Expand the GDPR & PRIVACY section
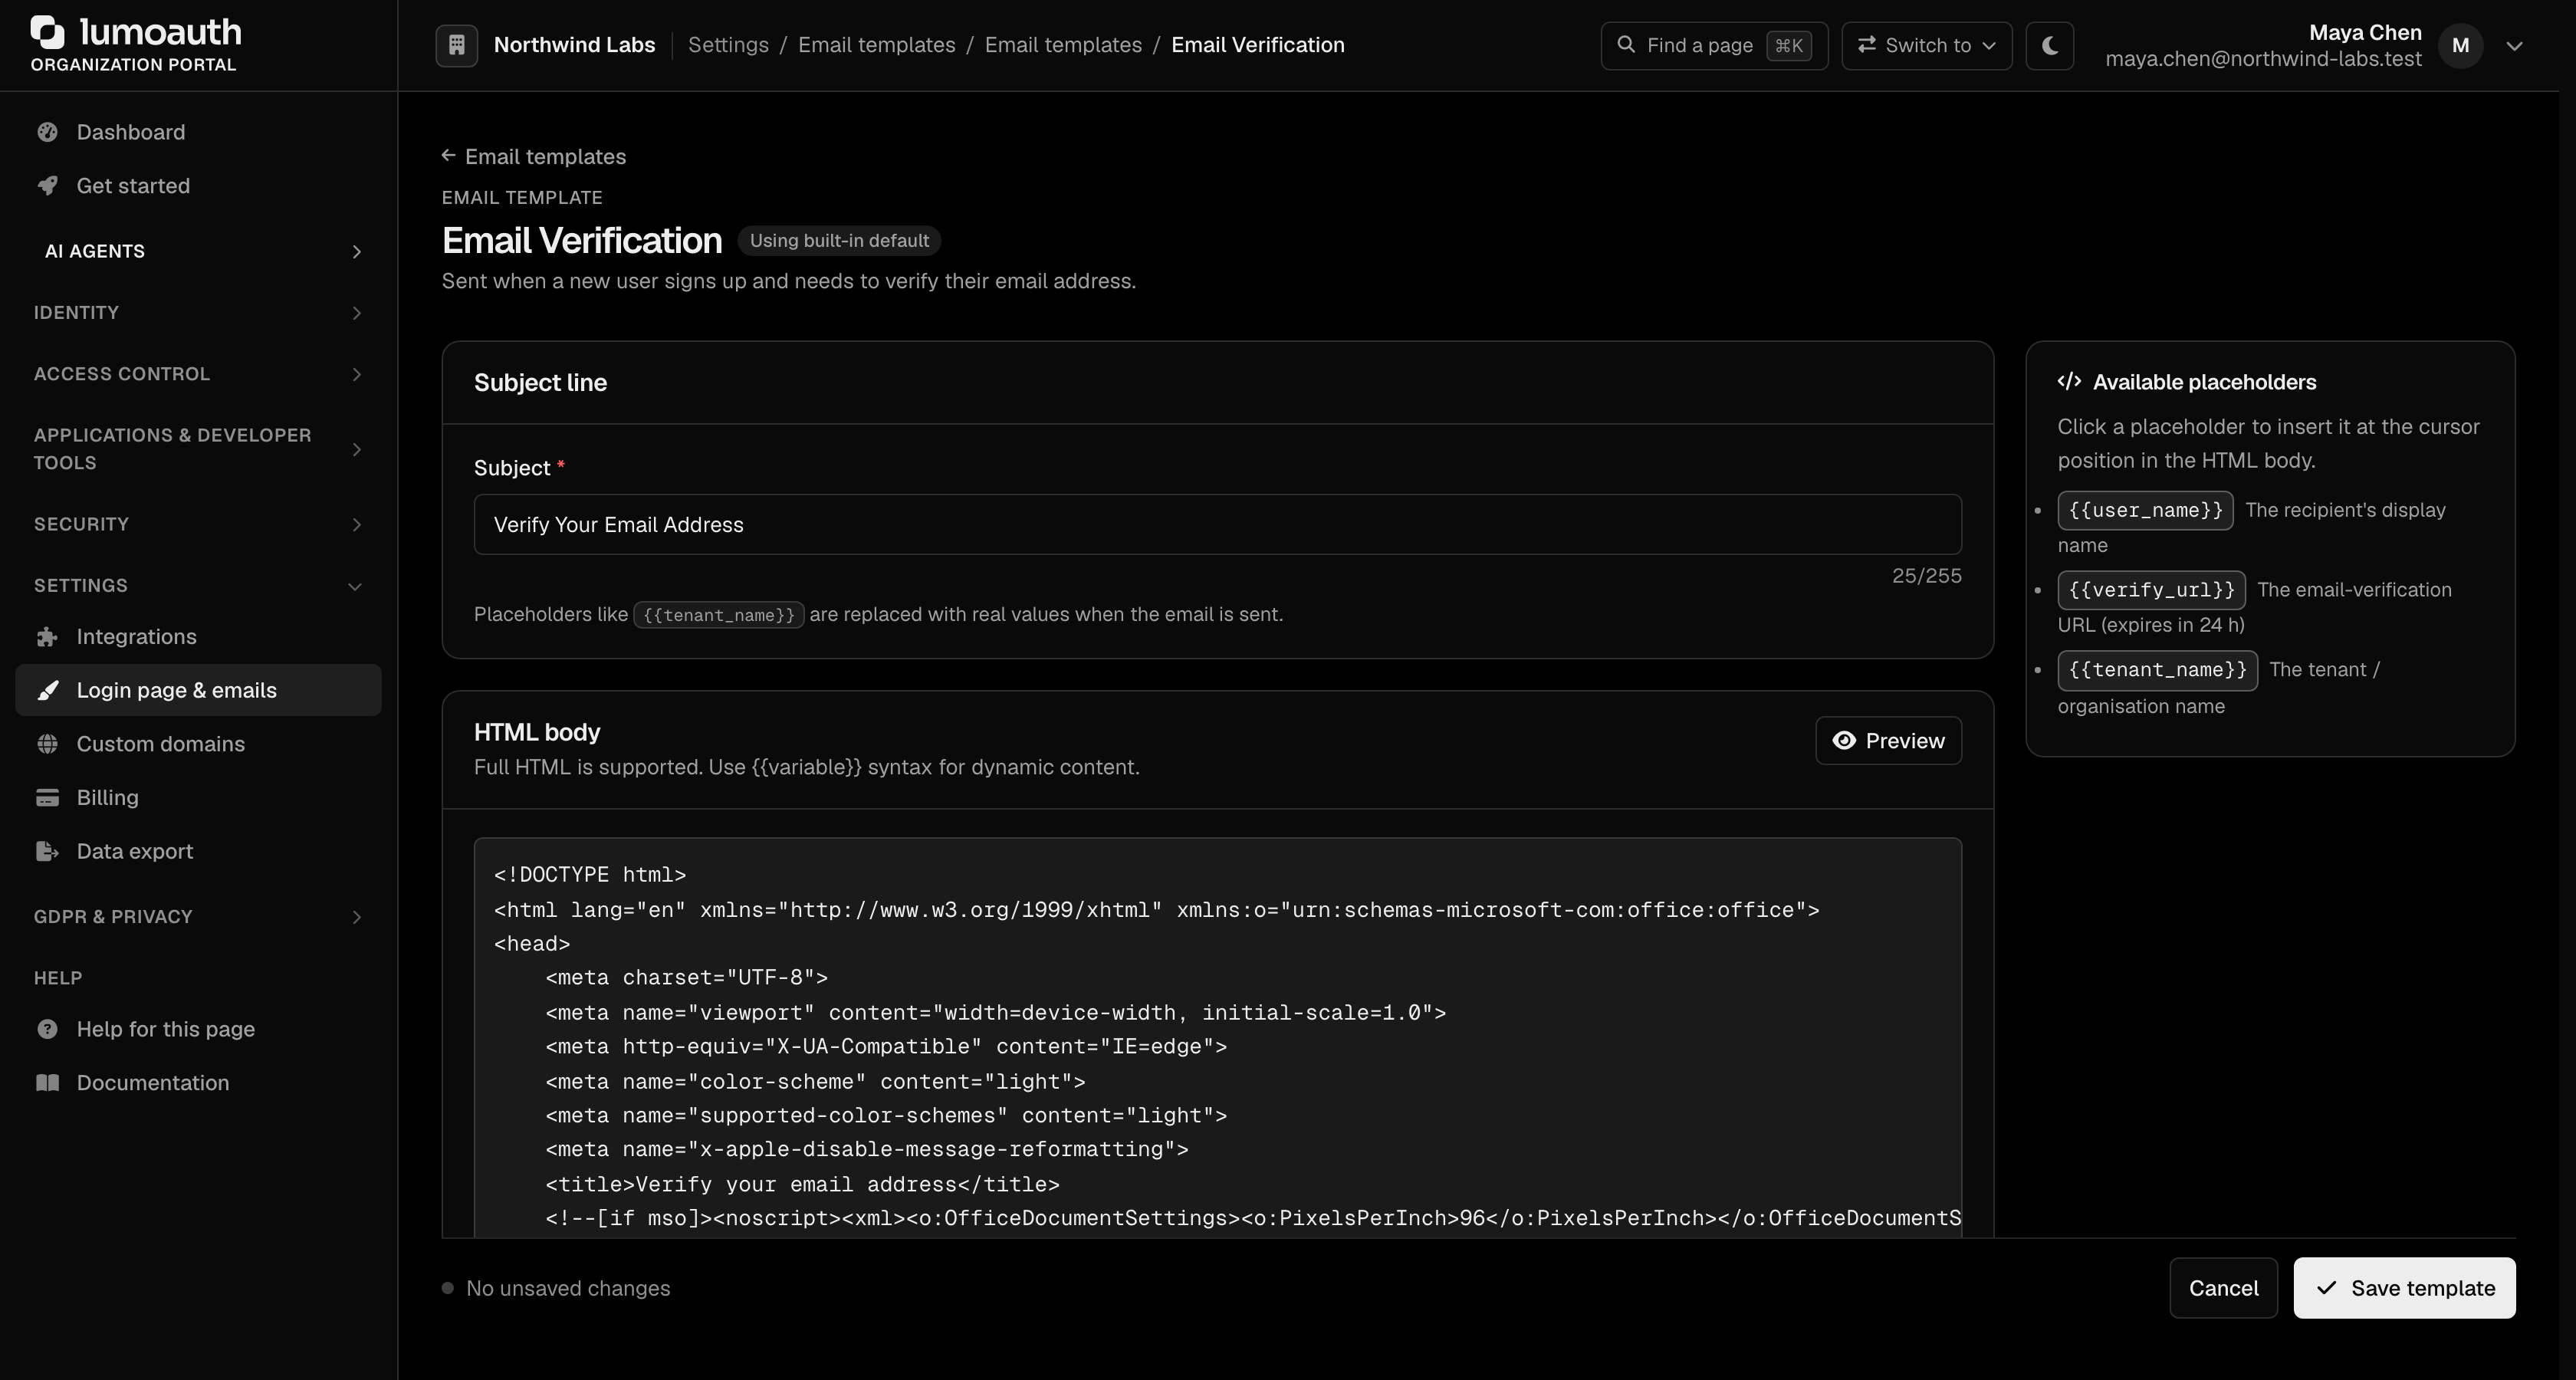Viewport: 2576px width, 1380px height. click(198, 917)
